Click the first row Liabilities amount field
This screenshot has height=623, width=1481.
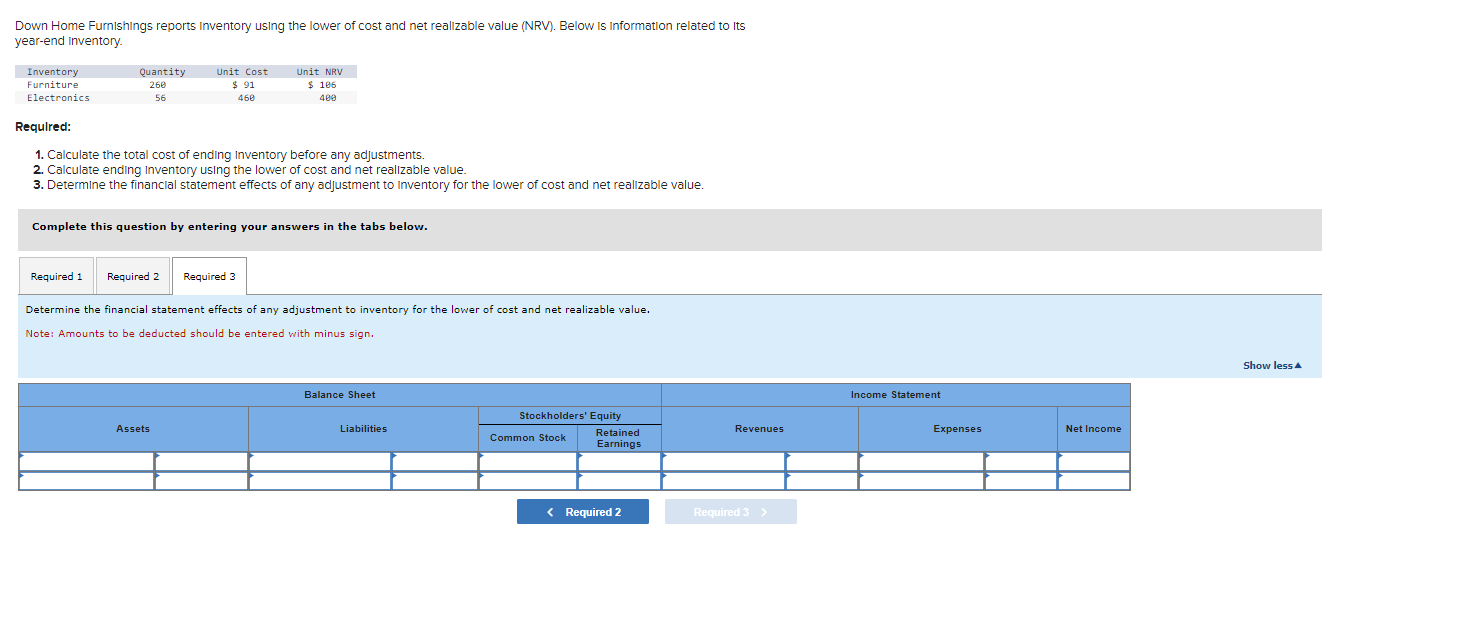coord(435,462)
